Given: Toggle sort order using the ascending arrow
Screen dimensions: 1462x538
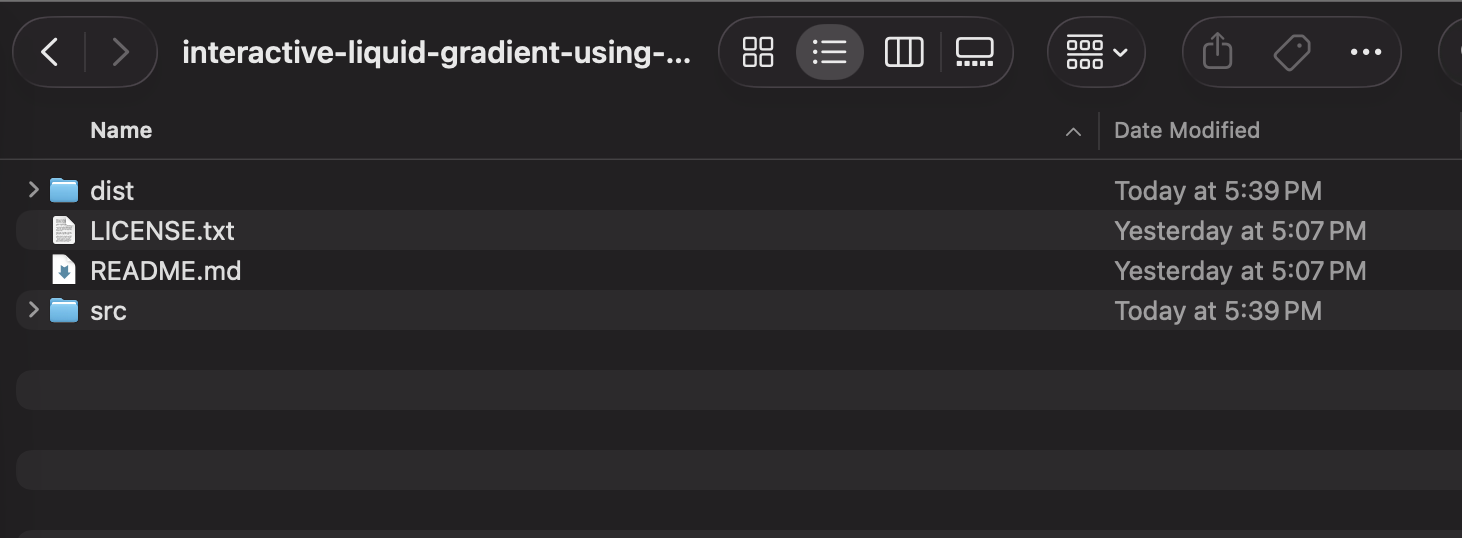Looking at the screenshot, I should click(1073, 131).
